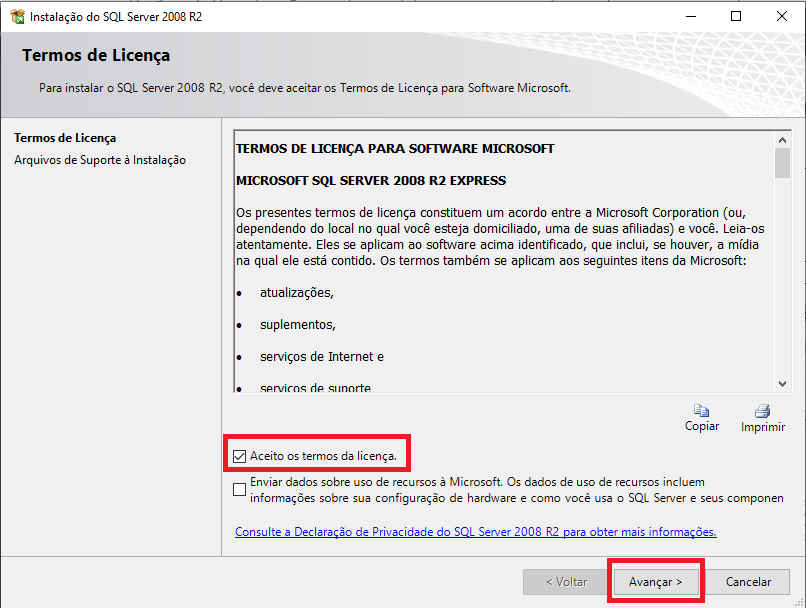The image size is (806, 608).
Task: Toggle the 'Aceito os termos da licença' checkbox
Action: (x=240, y=456)
